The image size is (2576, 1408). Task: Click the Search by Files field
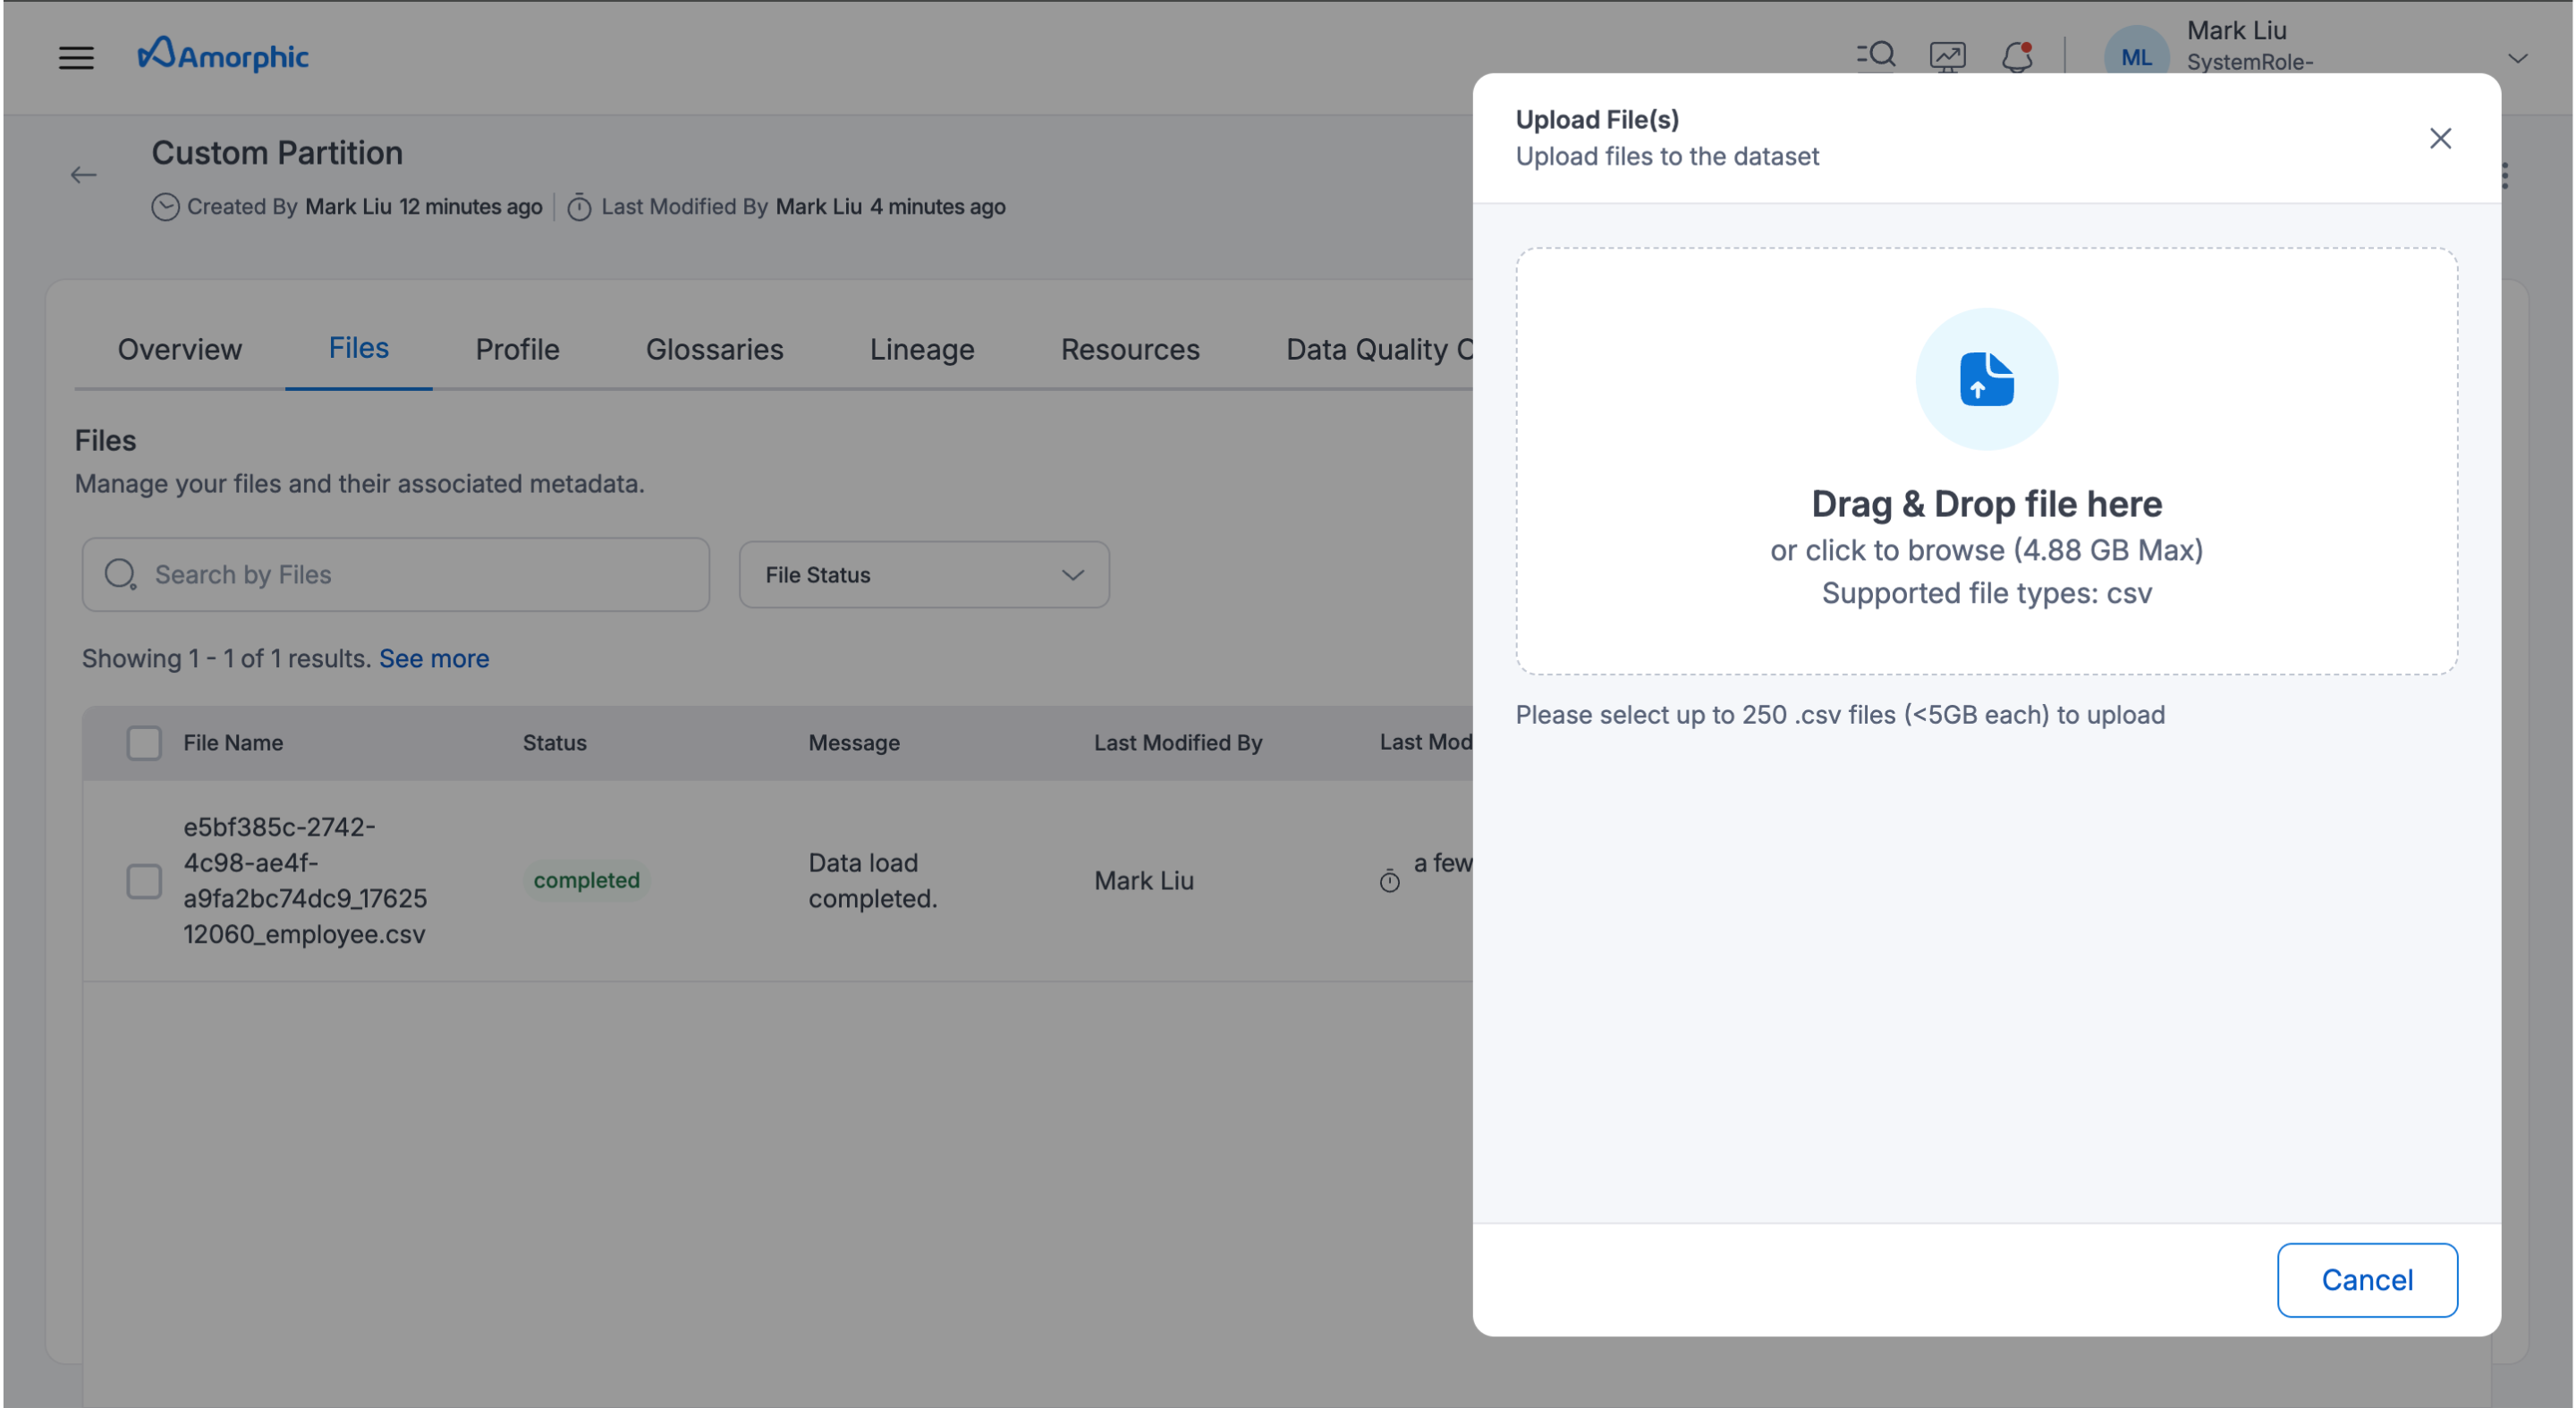(x=396, y=575)
